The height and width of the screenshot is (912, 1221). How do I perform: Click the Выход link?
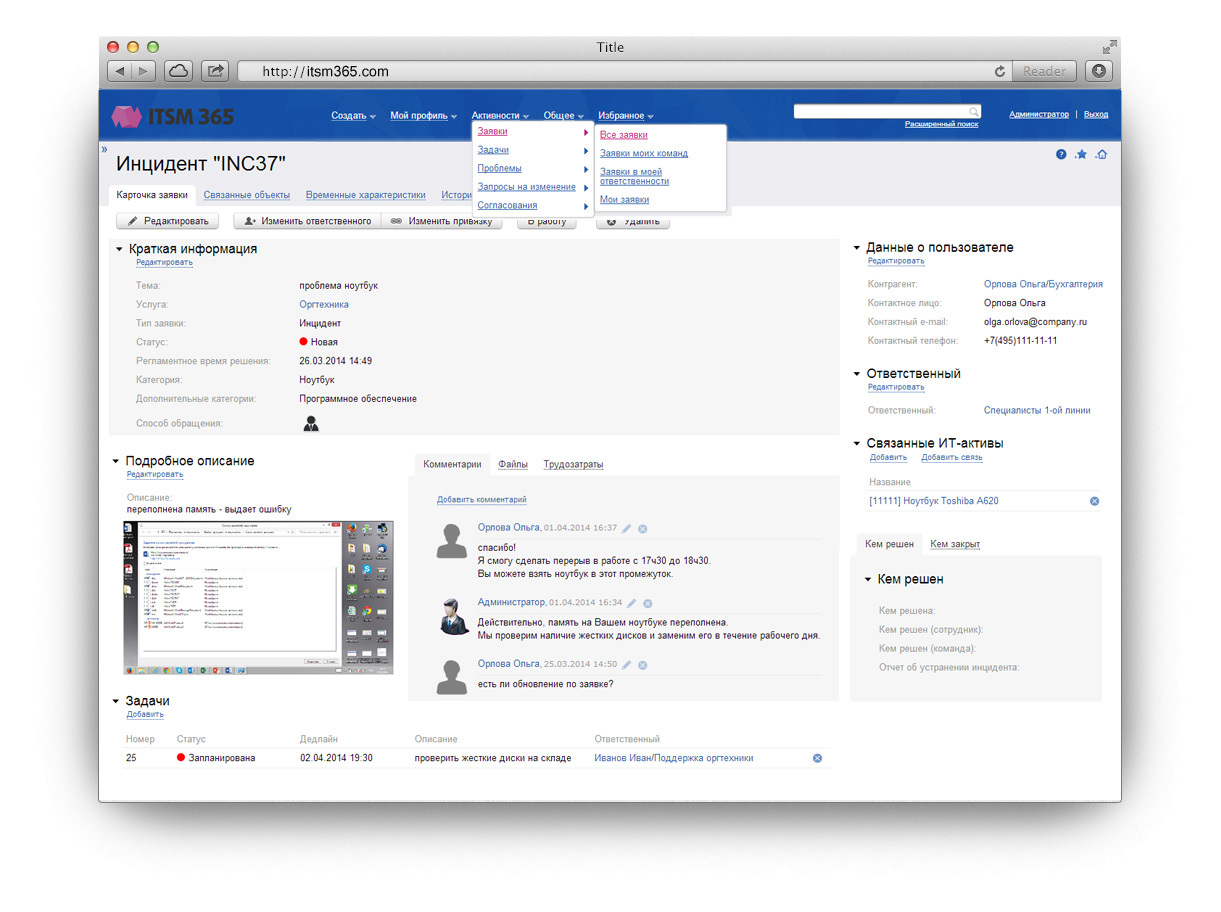click(1096, 115)
